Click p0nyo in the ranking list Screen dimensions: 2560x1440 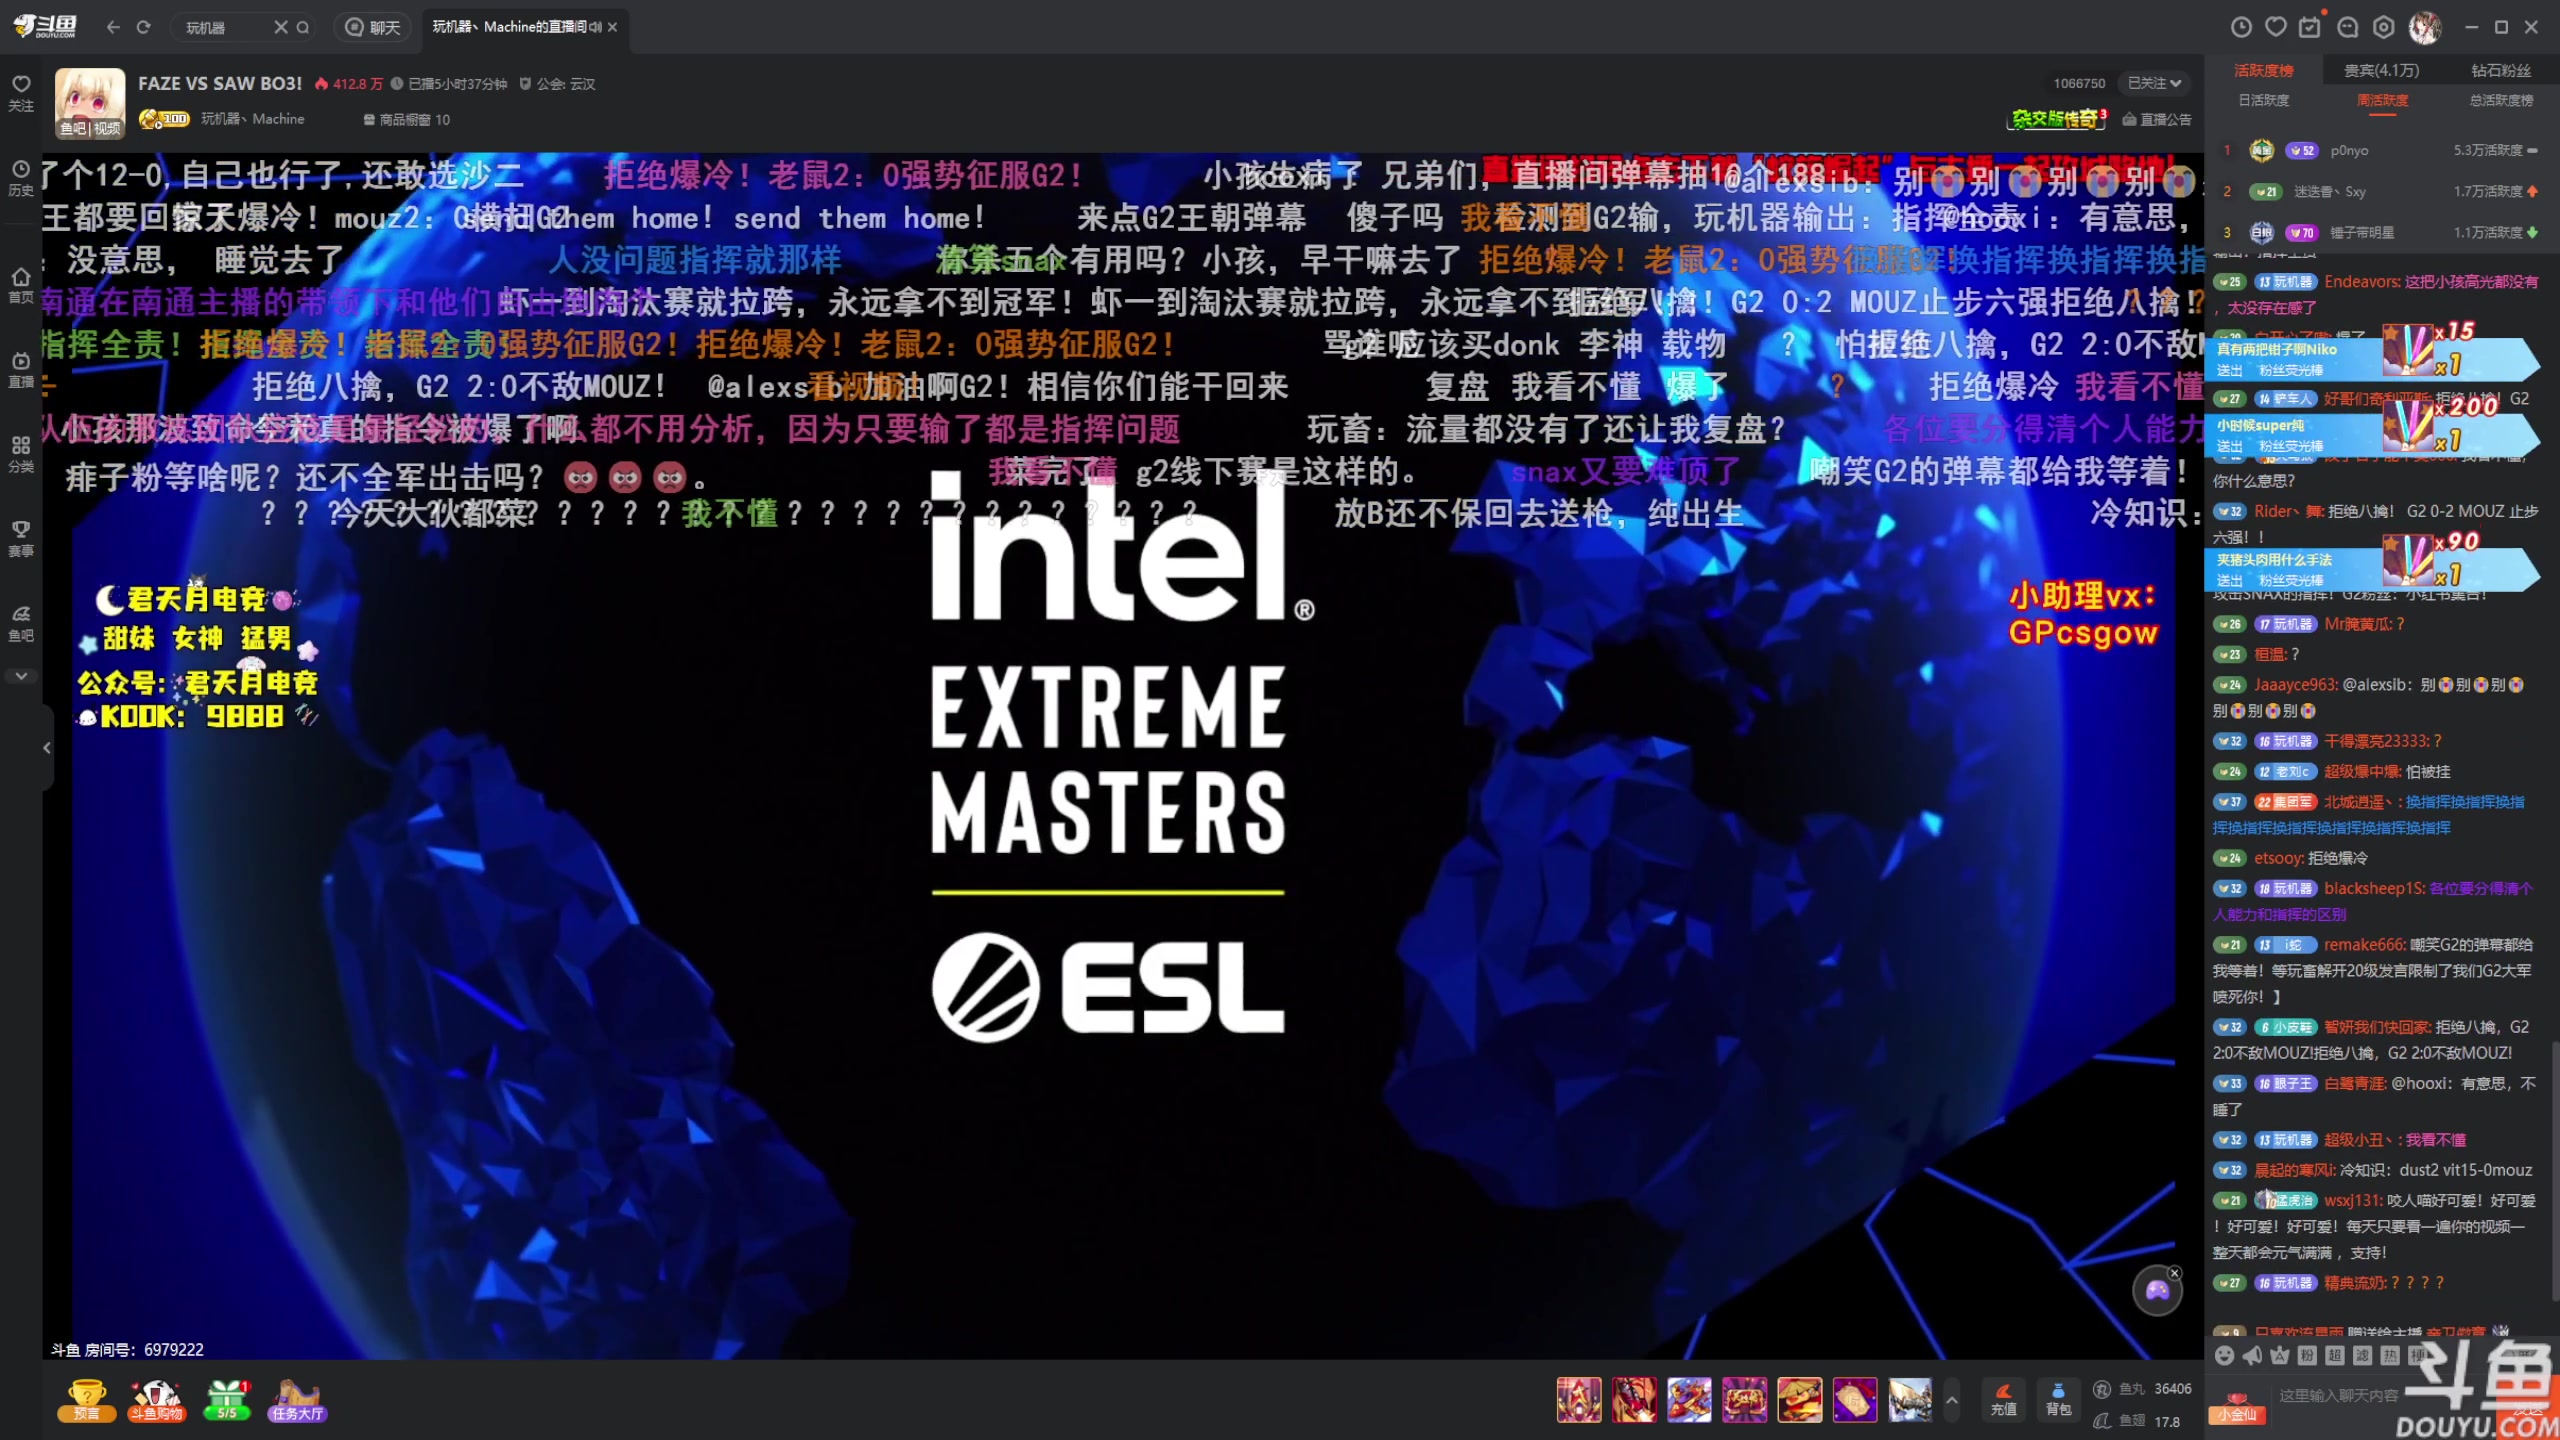click(2349, 151)
